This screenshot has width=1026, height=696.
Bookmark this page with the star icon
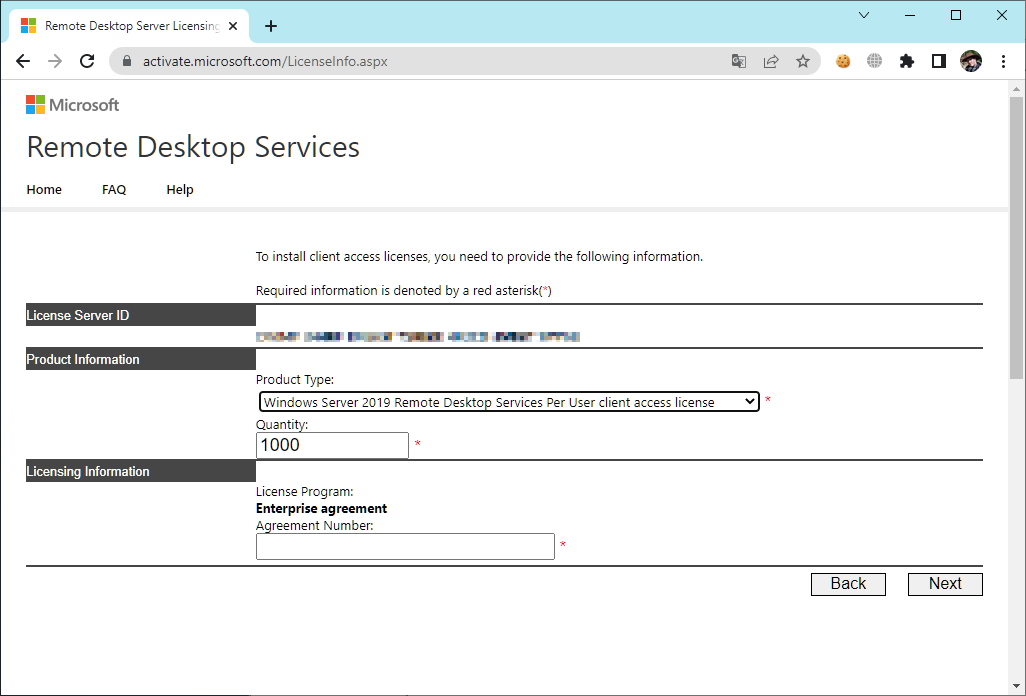pyautogui.click(x=803, y=61)
